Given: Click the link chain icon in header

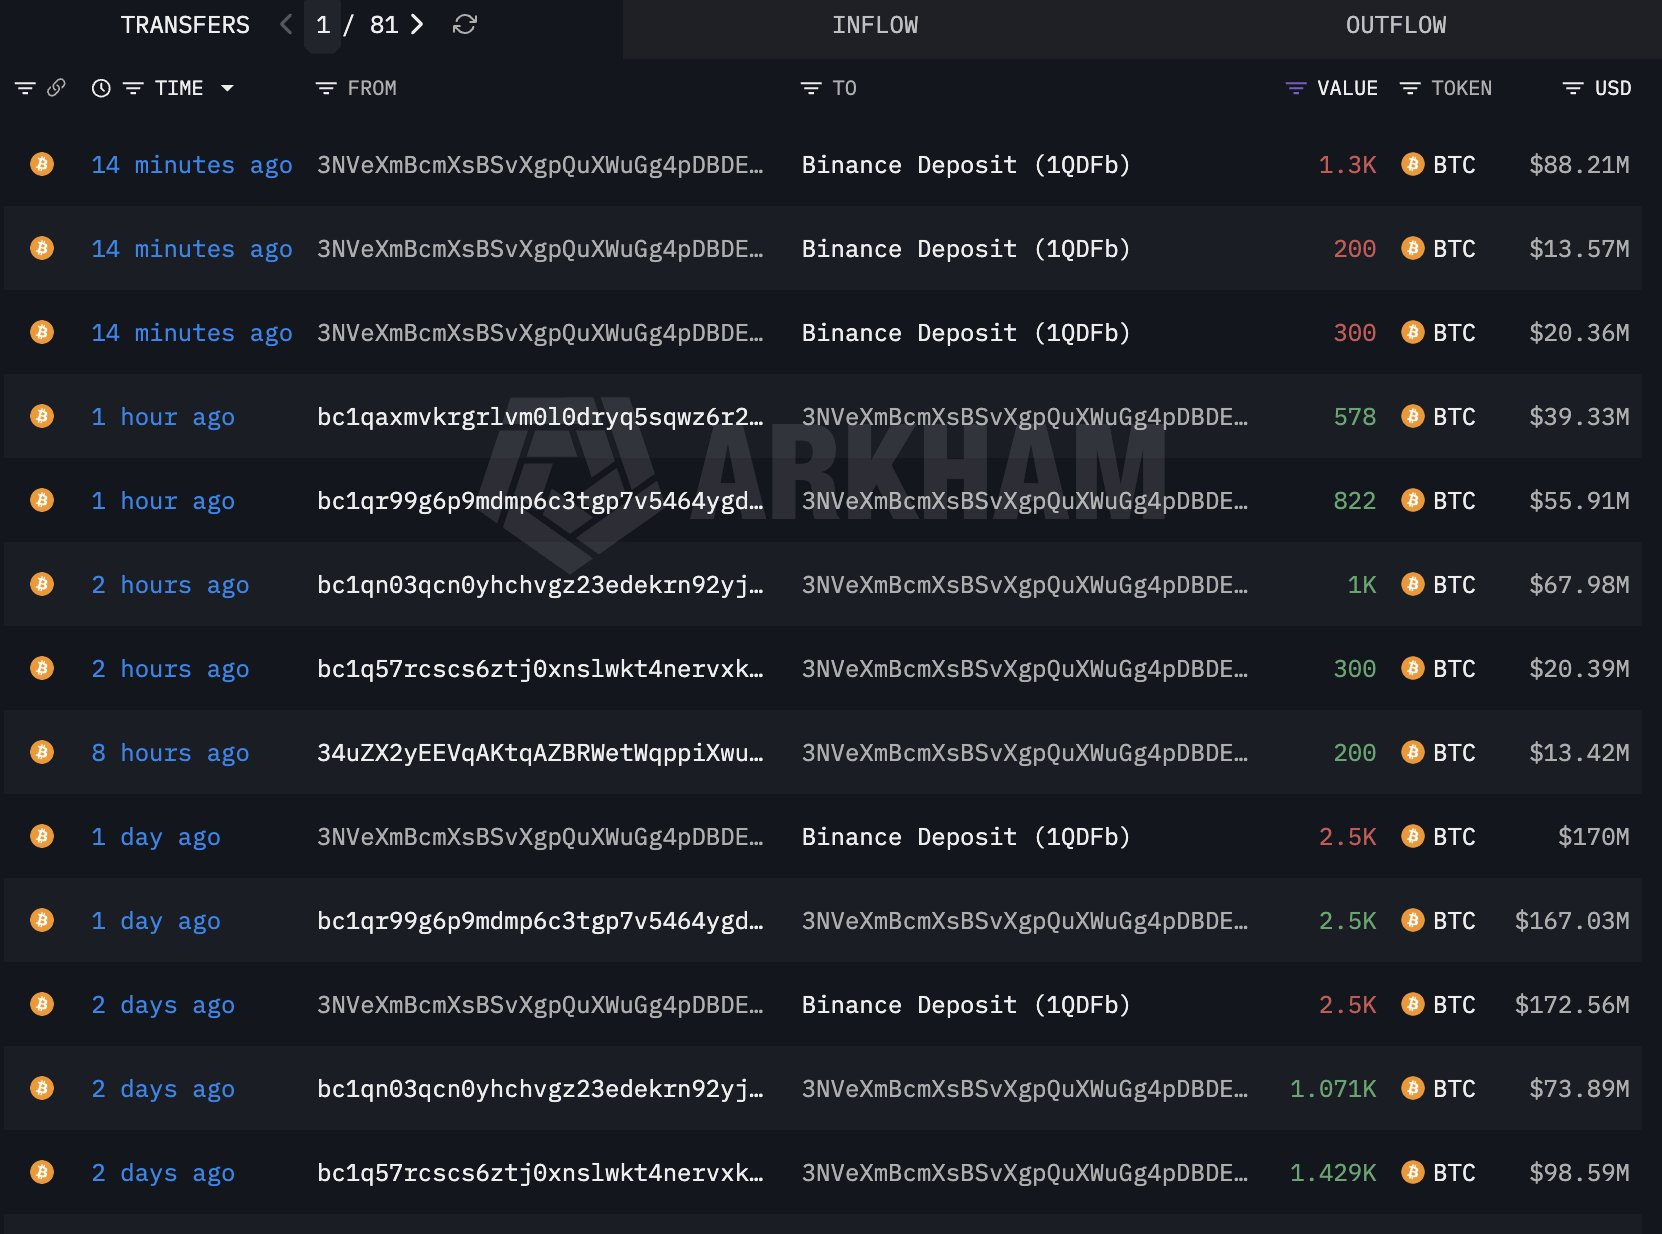Looking at the screenshot, I should click(57, 88).
